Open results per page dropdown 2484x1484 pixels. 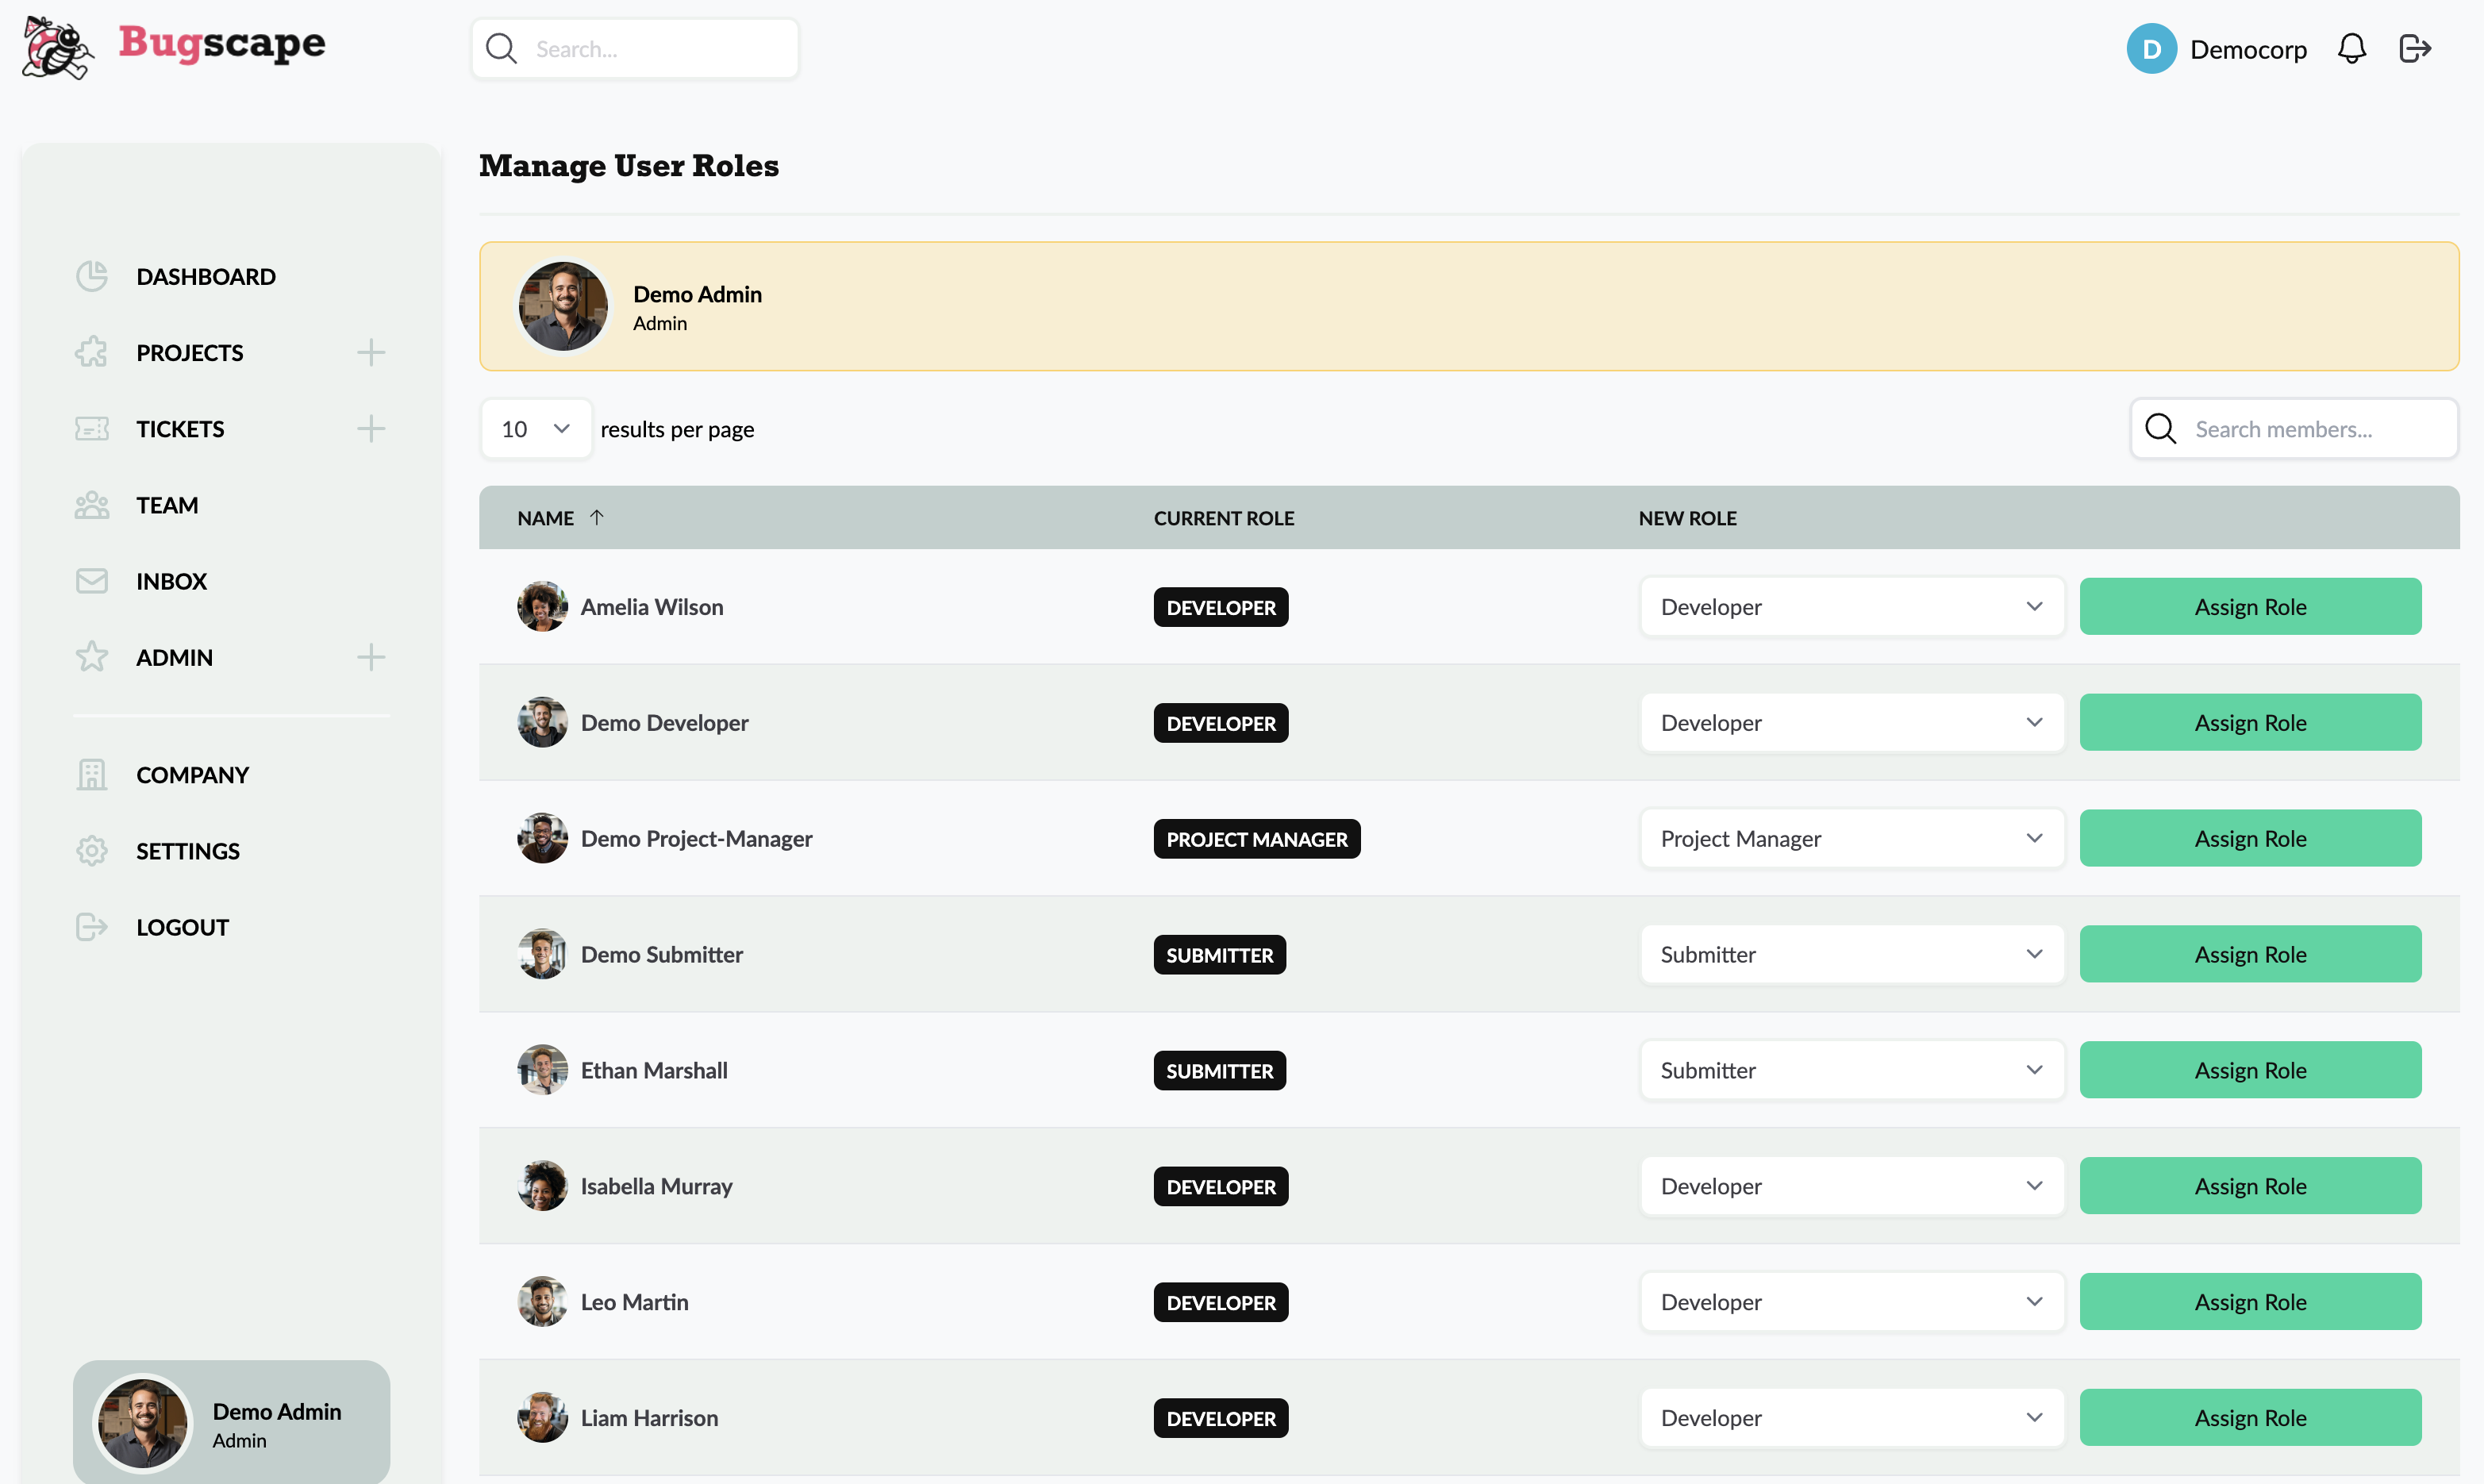pyautogui.click(x=535, y=429)
